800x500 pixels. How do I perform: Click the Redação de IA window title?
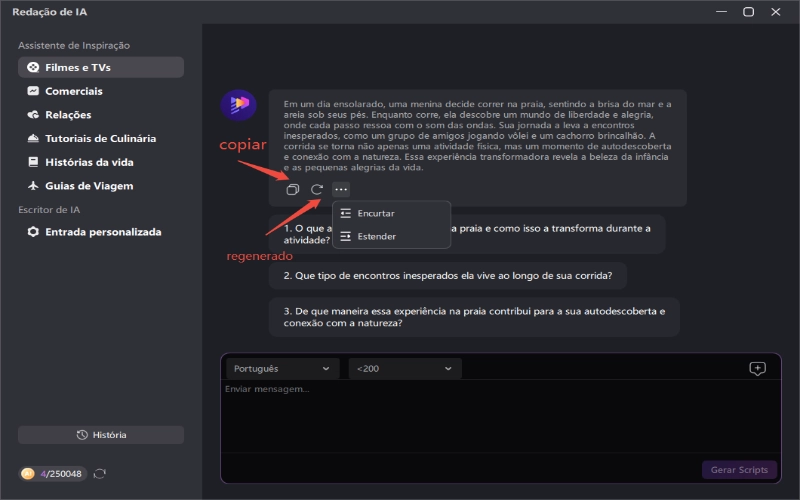point(49,12)
